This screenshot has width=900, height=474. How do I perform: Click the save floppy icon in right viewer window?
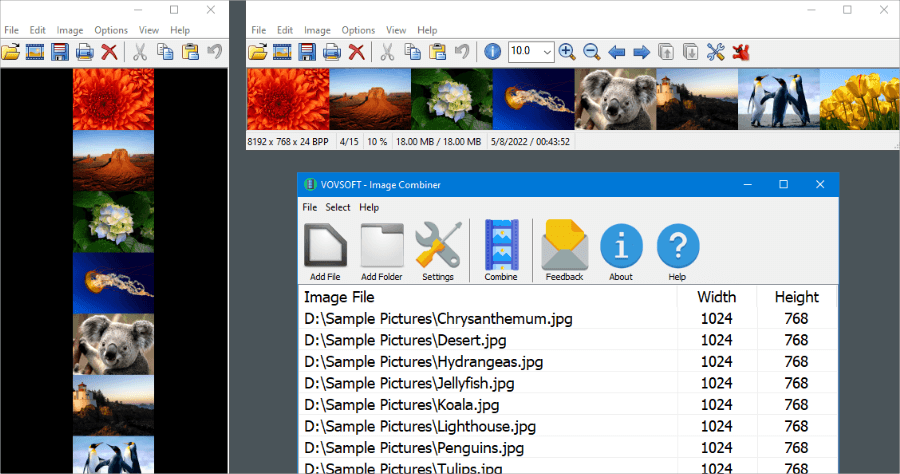pos(307,52)
